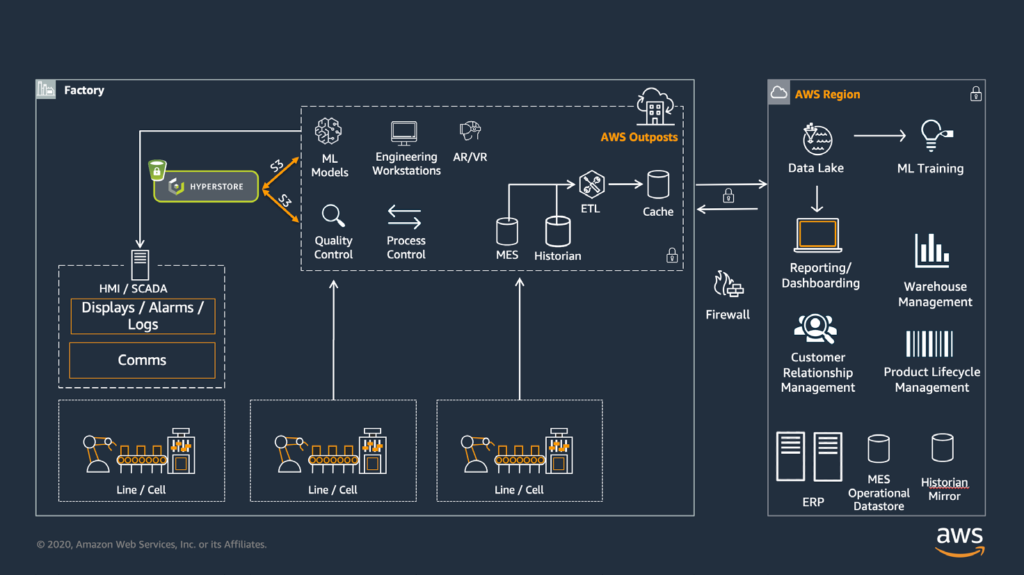This screenshot has width=1024, height=575.
Task: Click the HMI / SCADA server icon
Action: click(140, 265)
